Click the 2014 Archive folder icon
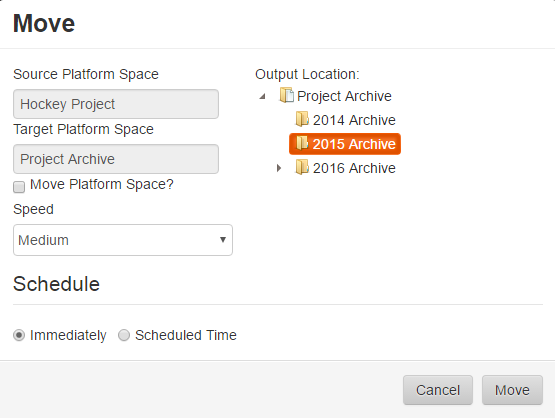 click(302, 119)
